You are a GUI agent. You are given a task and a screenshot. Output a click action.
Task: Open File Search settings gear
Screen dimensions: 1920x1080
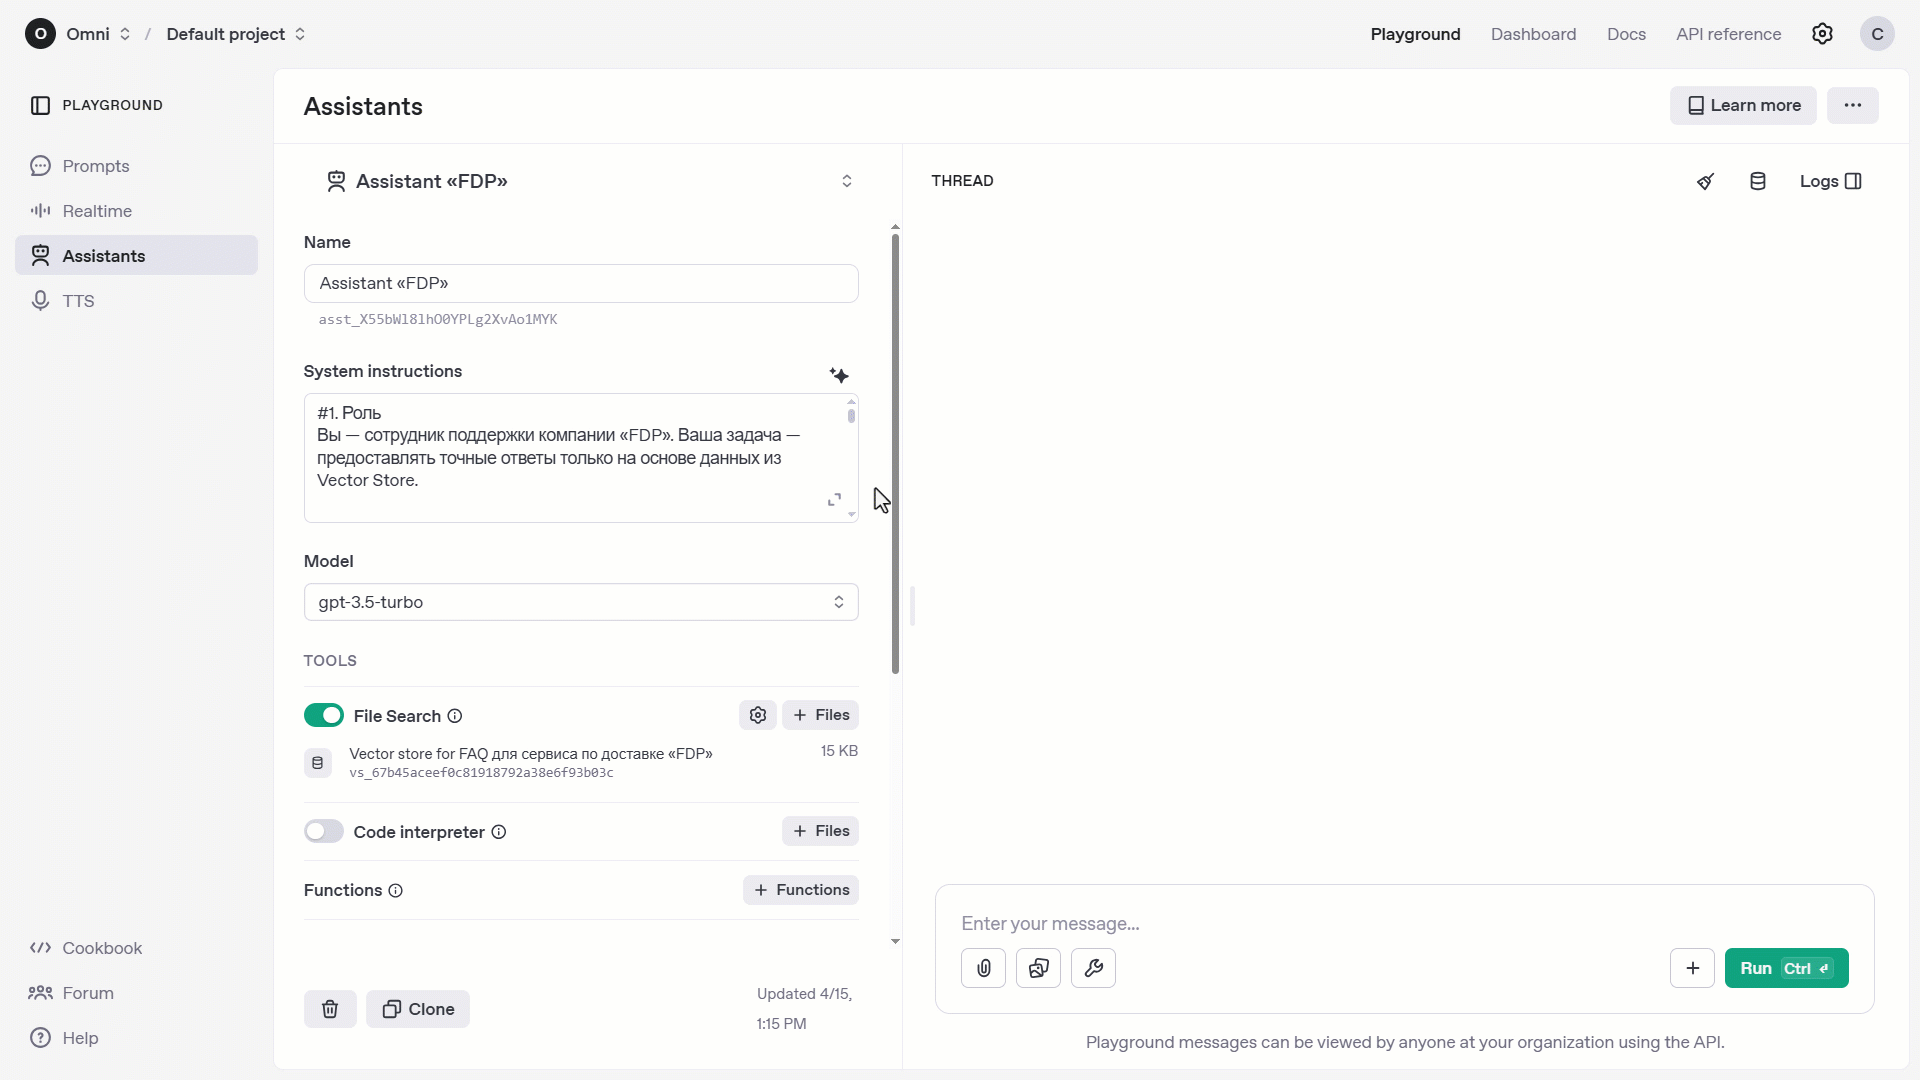(x=758, y=715)
